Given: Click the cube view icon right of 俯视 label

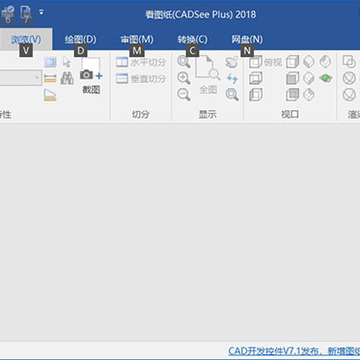Looking at the screenshot, I should point(293,62).
